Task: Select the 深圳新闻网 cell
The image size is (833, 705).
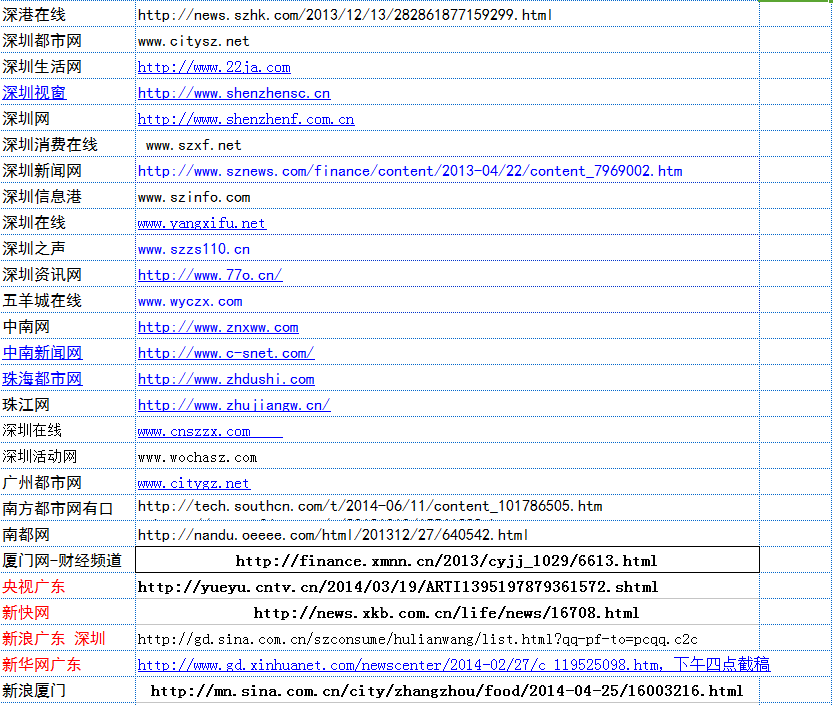Action: (68, 171)
